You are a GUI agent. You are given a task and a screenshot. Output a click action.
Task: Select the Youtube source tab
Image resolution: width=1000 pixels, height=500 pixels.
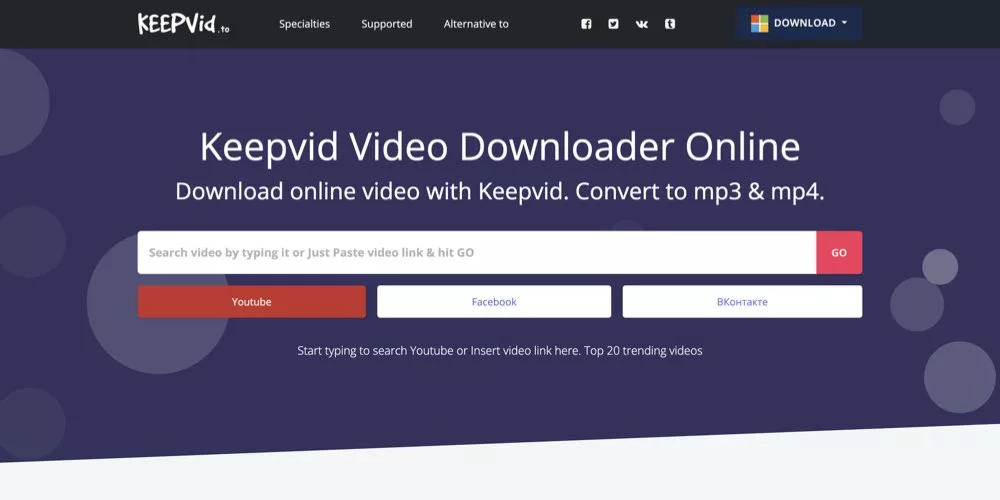[252, 302]
